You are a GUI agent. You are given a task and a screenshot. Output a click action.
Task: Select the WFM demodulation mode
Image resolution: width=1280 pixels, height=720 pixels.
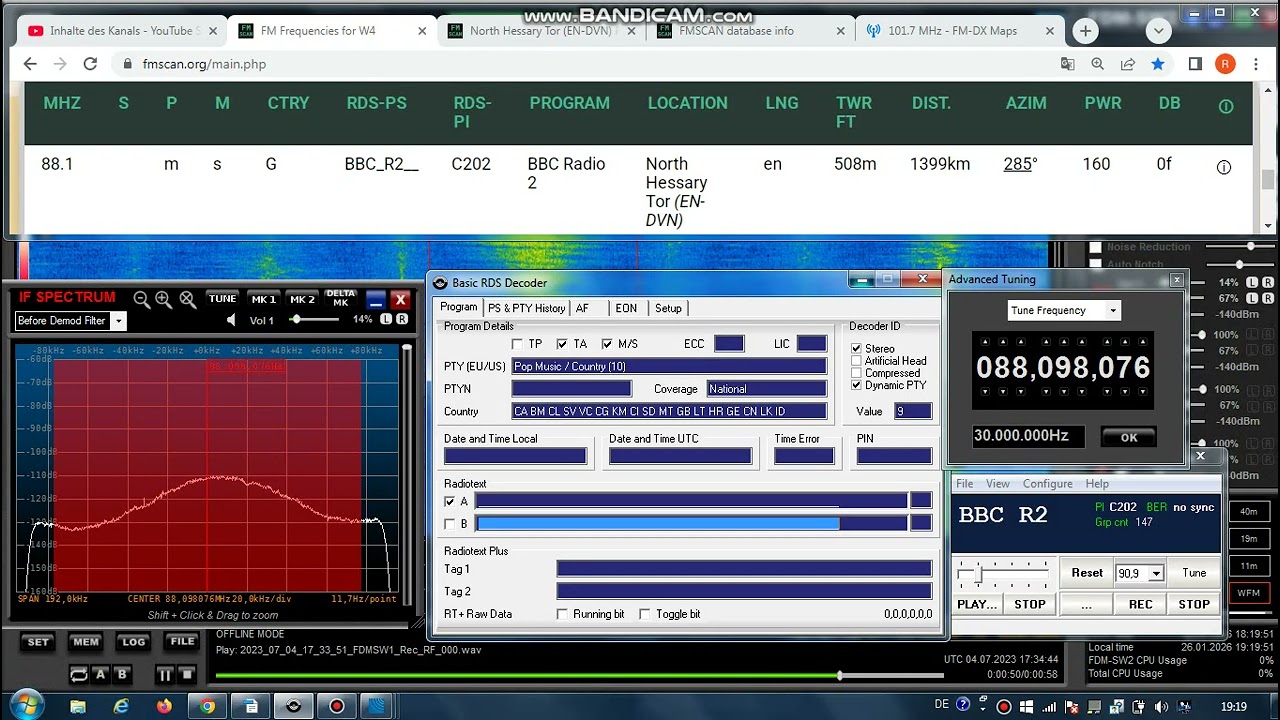(x=1249, y=593)
